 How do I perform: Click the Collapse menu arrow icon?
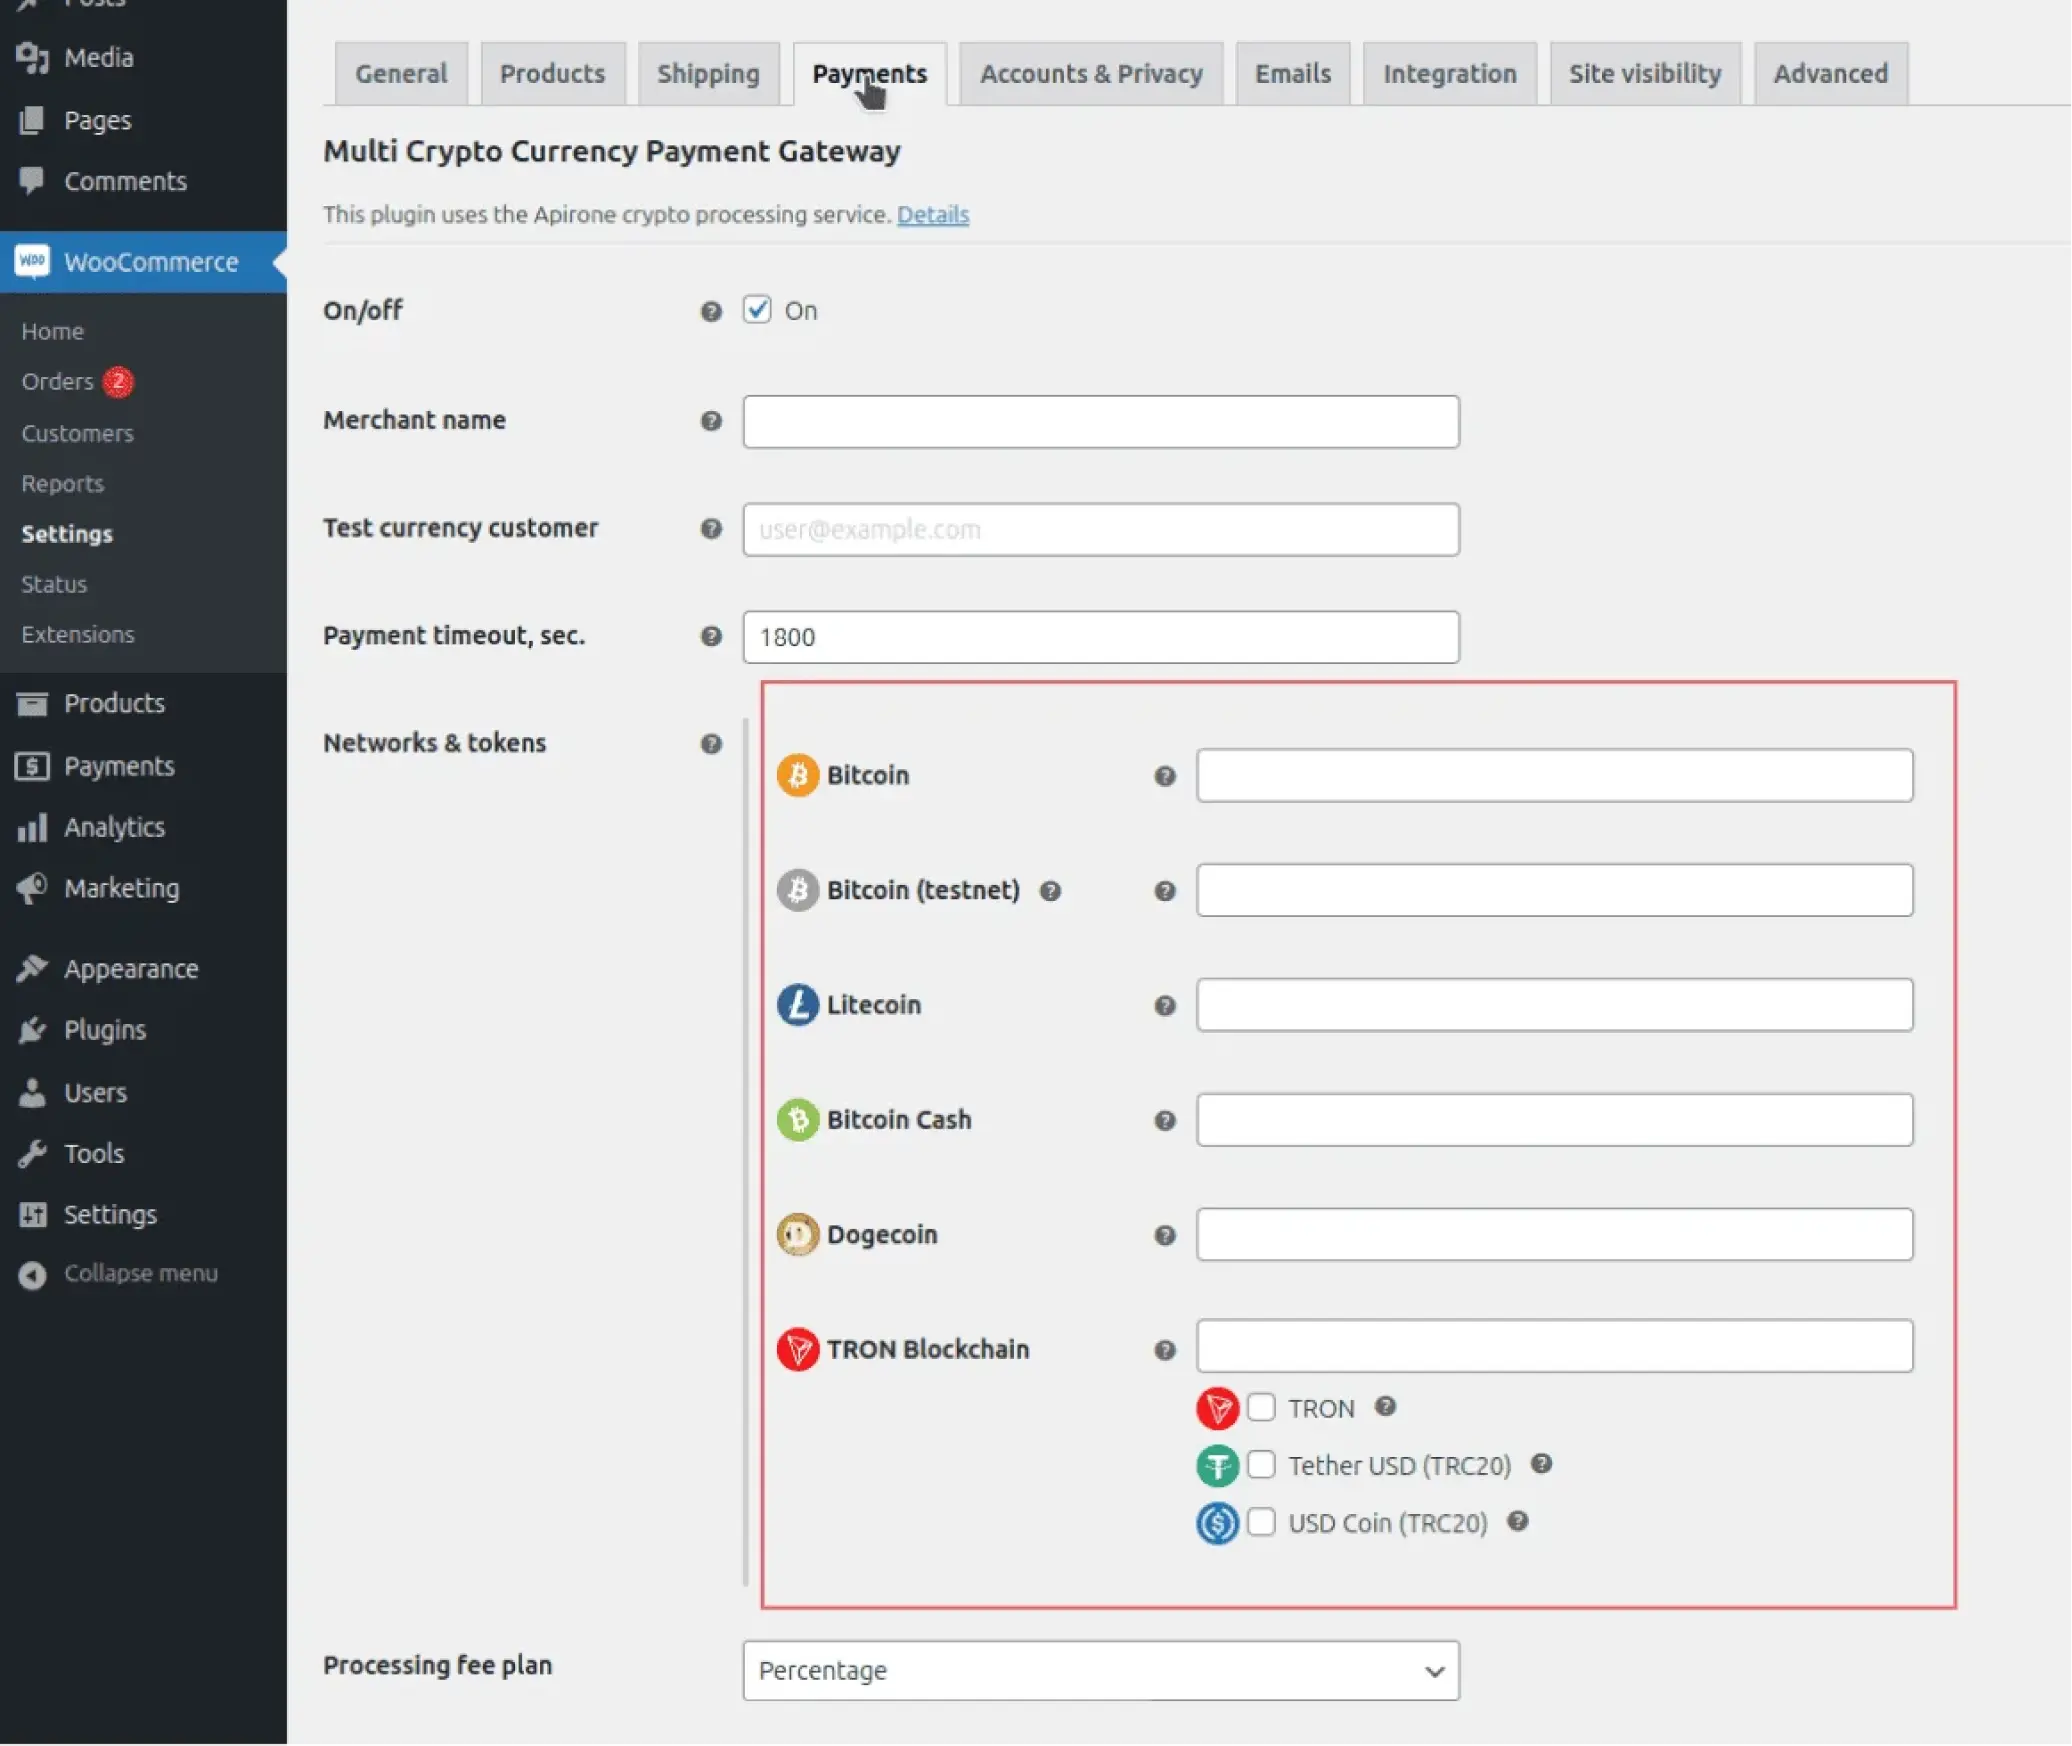coord(32,1275)
